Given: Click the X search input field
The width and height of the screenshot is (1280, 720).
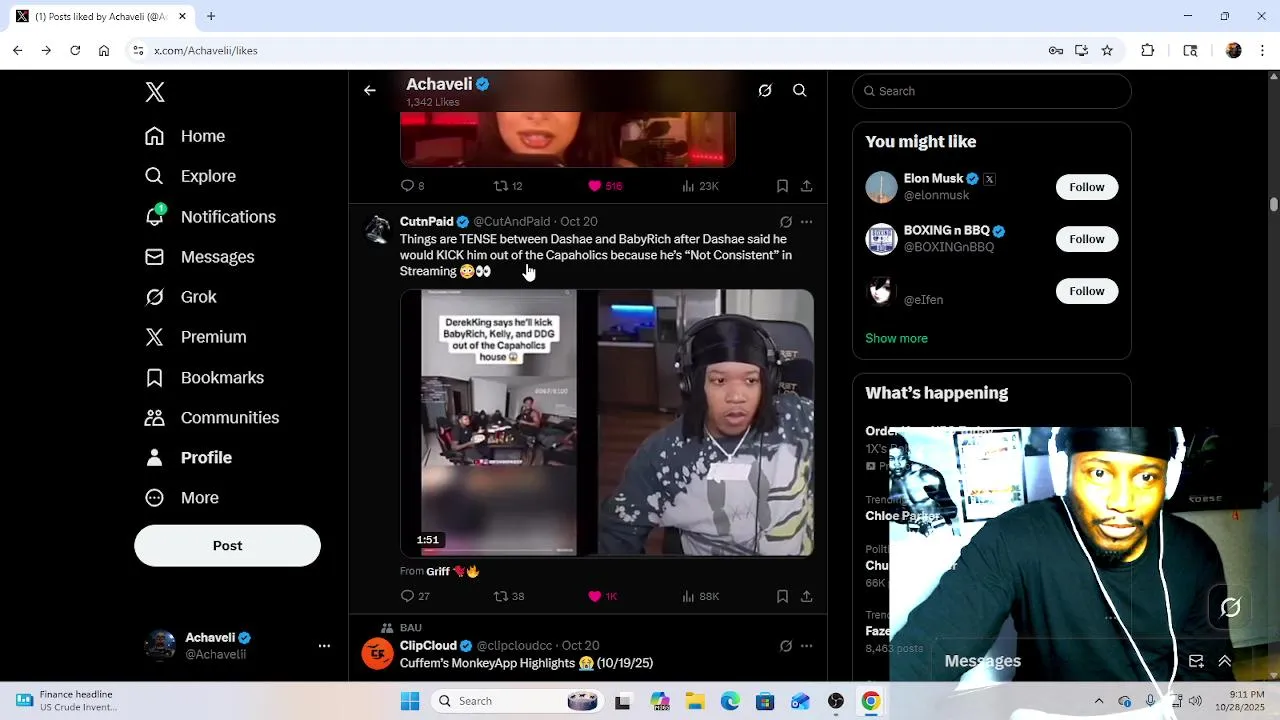Looking at the screenshot, I should tap(992, 91).
